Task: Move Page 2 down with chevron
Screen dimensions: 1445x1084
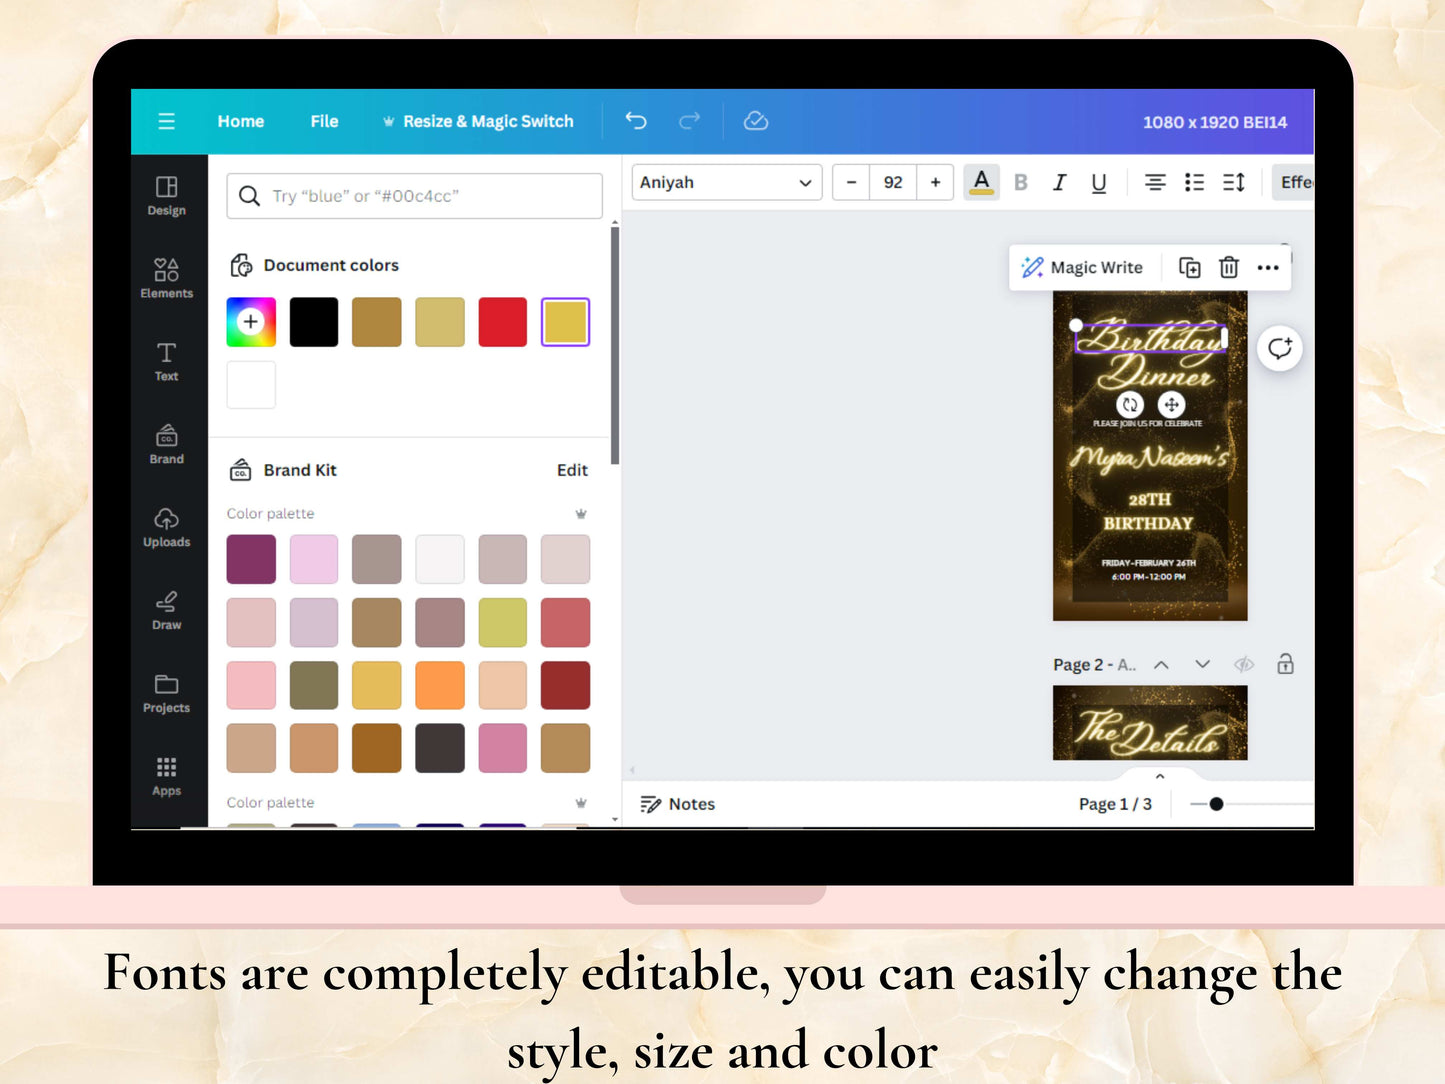Action: coord(1202,664)
